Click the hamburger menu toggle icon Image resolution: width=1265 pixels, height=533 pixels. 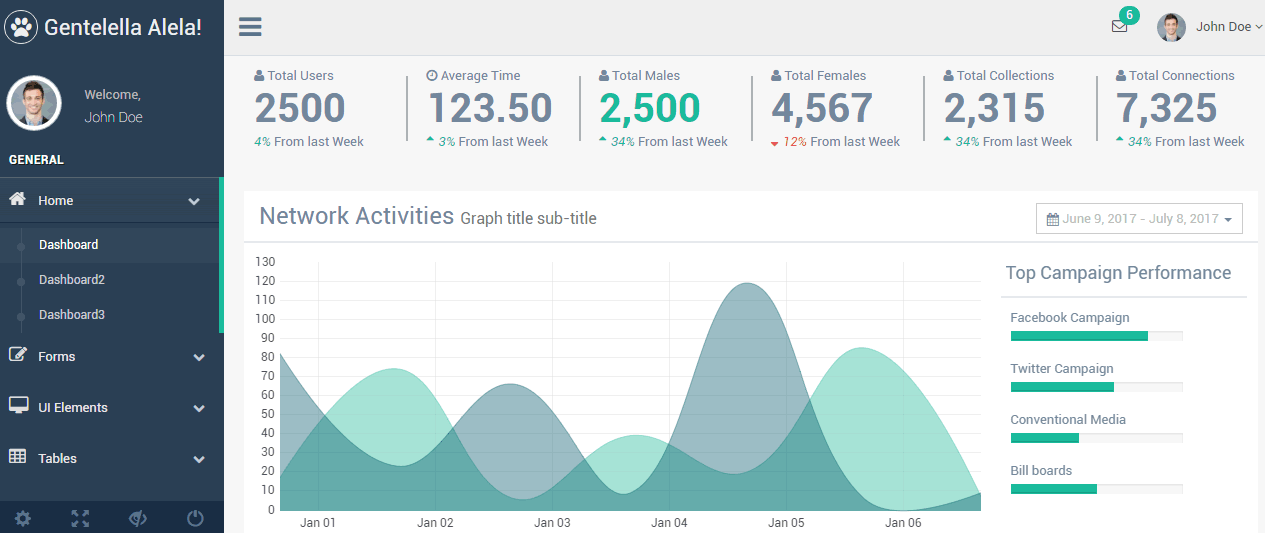[x=250, y=27]
